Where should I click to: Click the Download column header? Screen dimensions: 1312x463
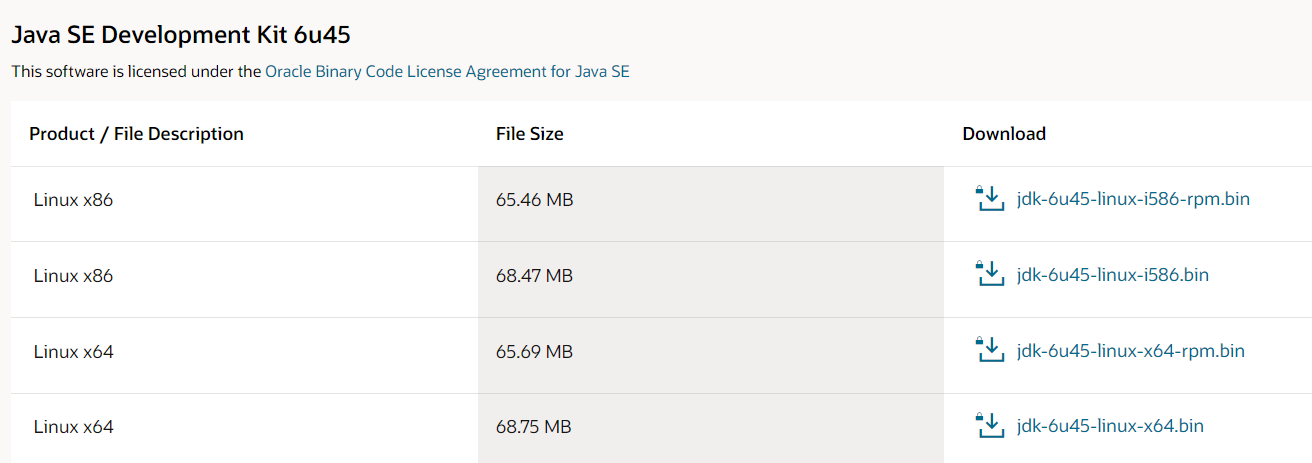point(1003,134)
